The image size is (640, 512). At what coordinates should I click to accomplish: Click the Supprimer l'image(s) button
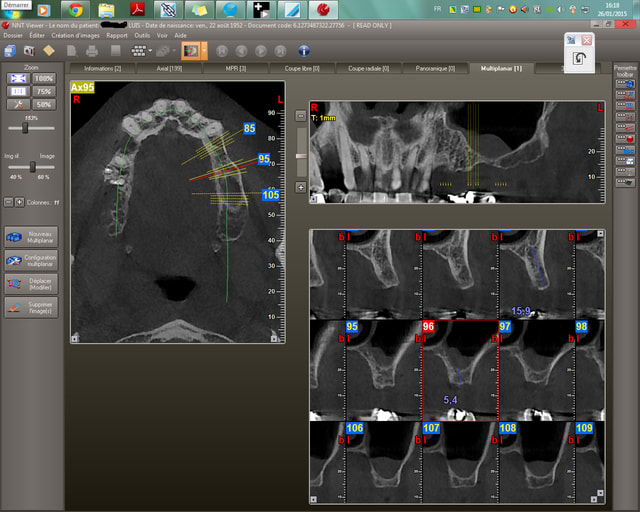tap(32, 309)
